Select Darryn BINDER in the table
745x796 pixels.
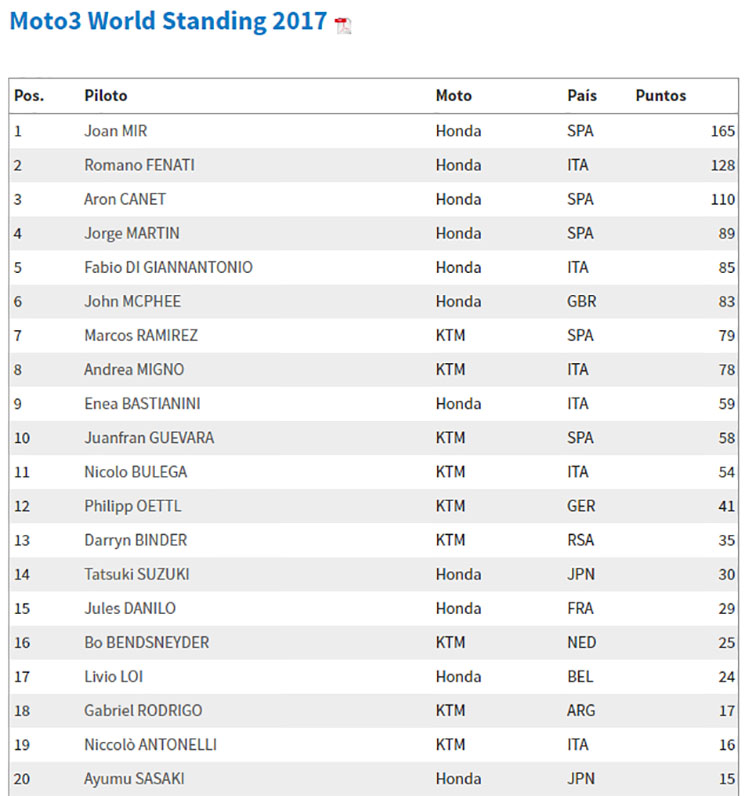(136, 540)
